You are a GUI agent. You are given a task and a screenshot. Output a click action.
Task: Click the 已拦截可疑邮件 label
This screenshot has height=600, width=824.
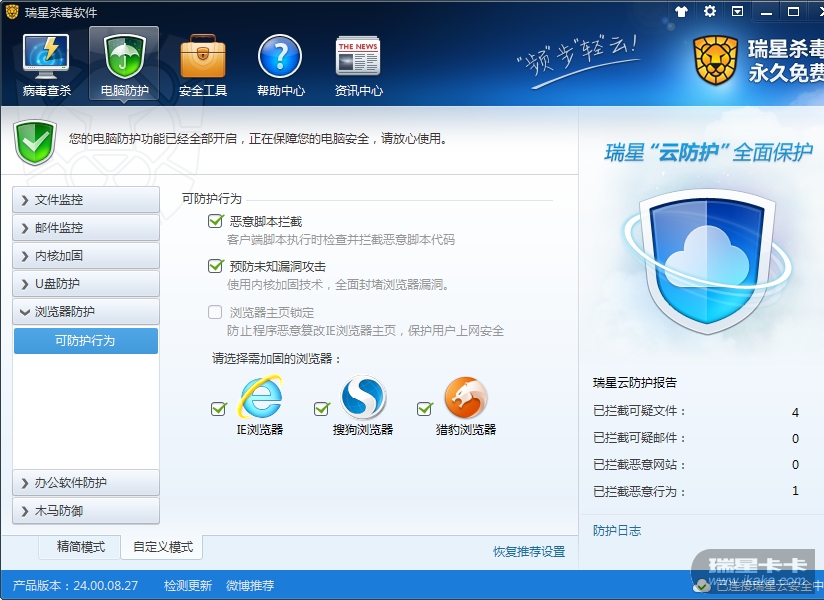pos(638,438)
